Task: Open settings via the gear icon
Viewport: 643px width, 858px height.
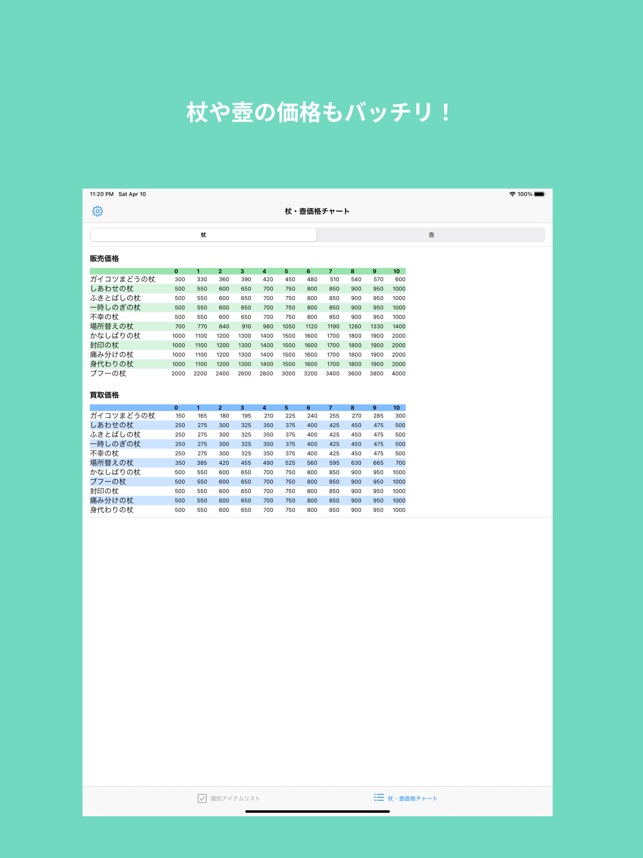Action: pos(97,211)
